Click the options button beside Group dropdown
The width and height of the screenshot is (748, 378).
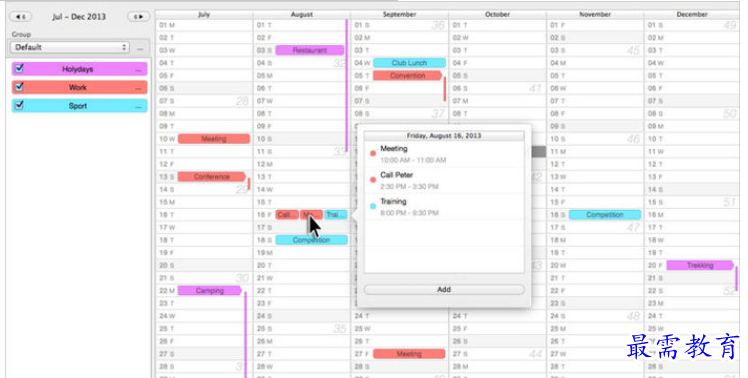pos(140,48)
